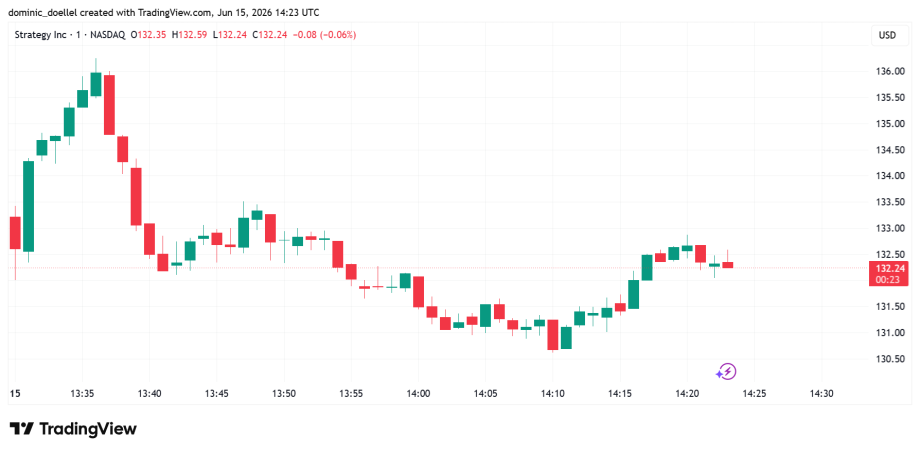Viewport: 920px width, 453px height.
Task: Click the TradingView wordmark text
Action: tap(88, 429)
